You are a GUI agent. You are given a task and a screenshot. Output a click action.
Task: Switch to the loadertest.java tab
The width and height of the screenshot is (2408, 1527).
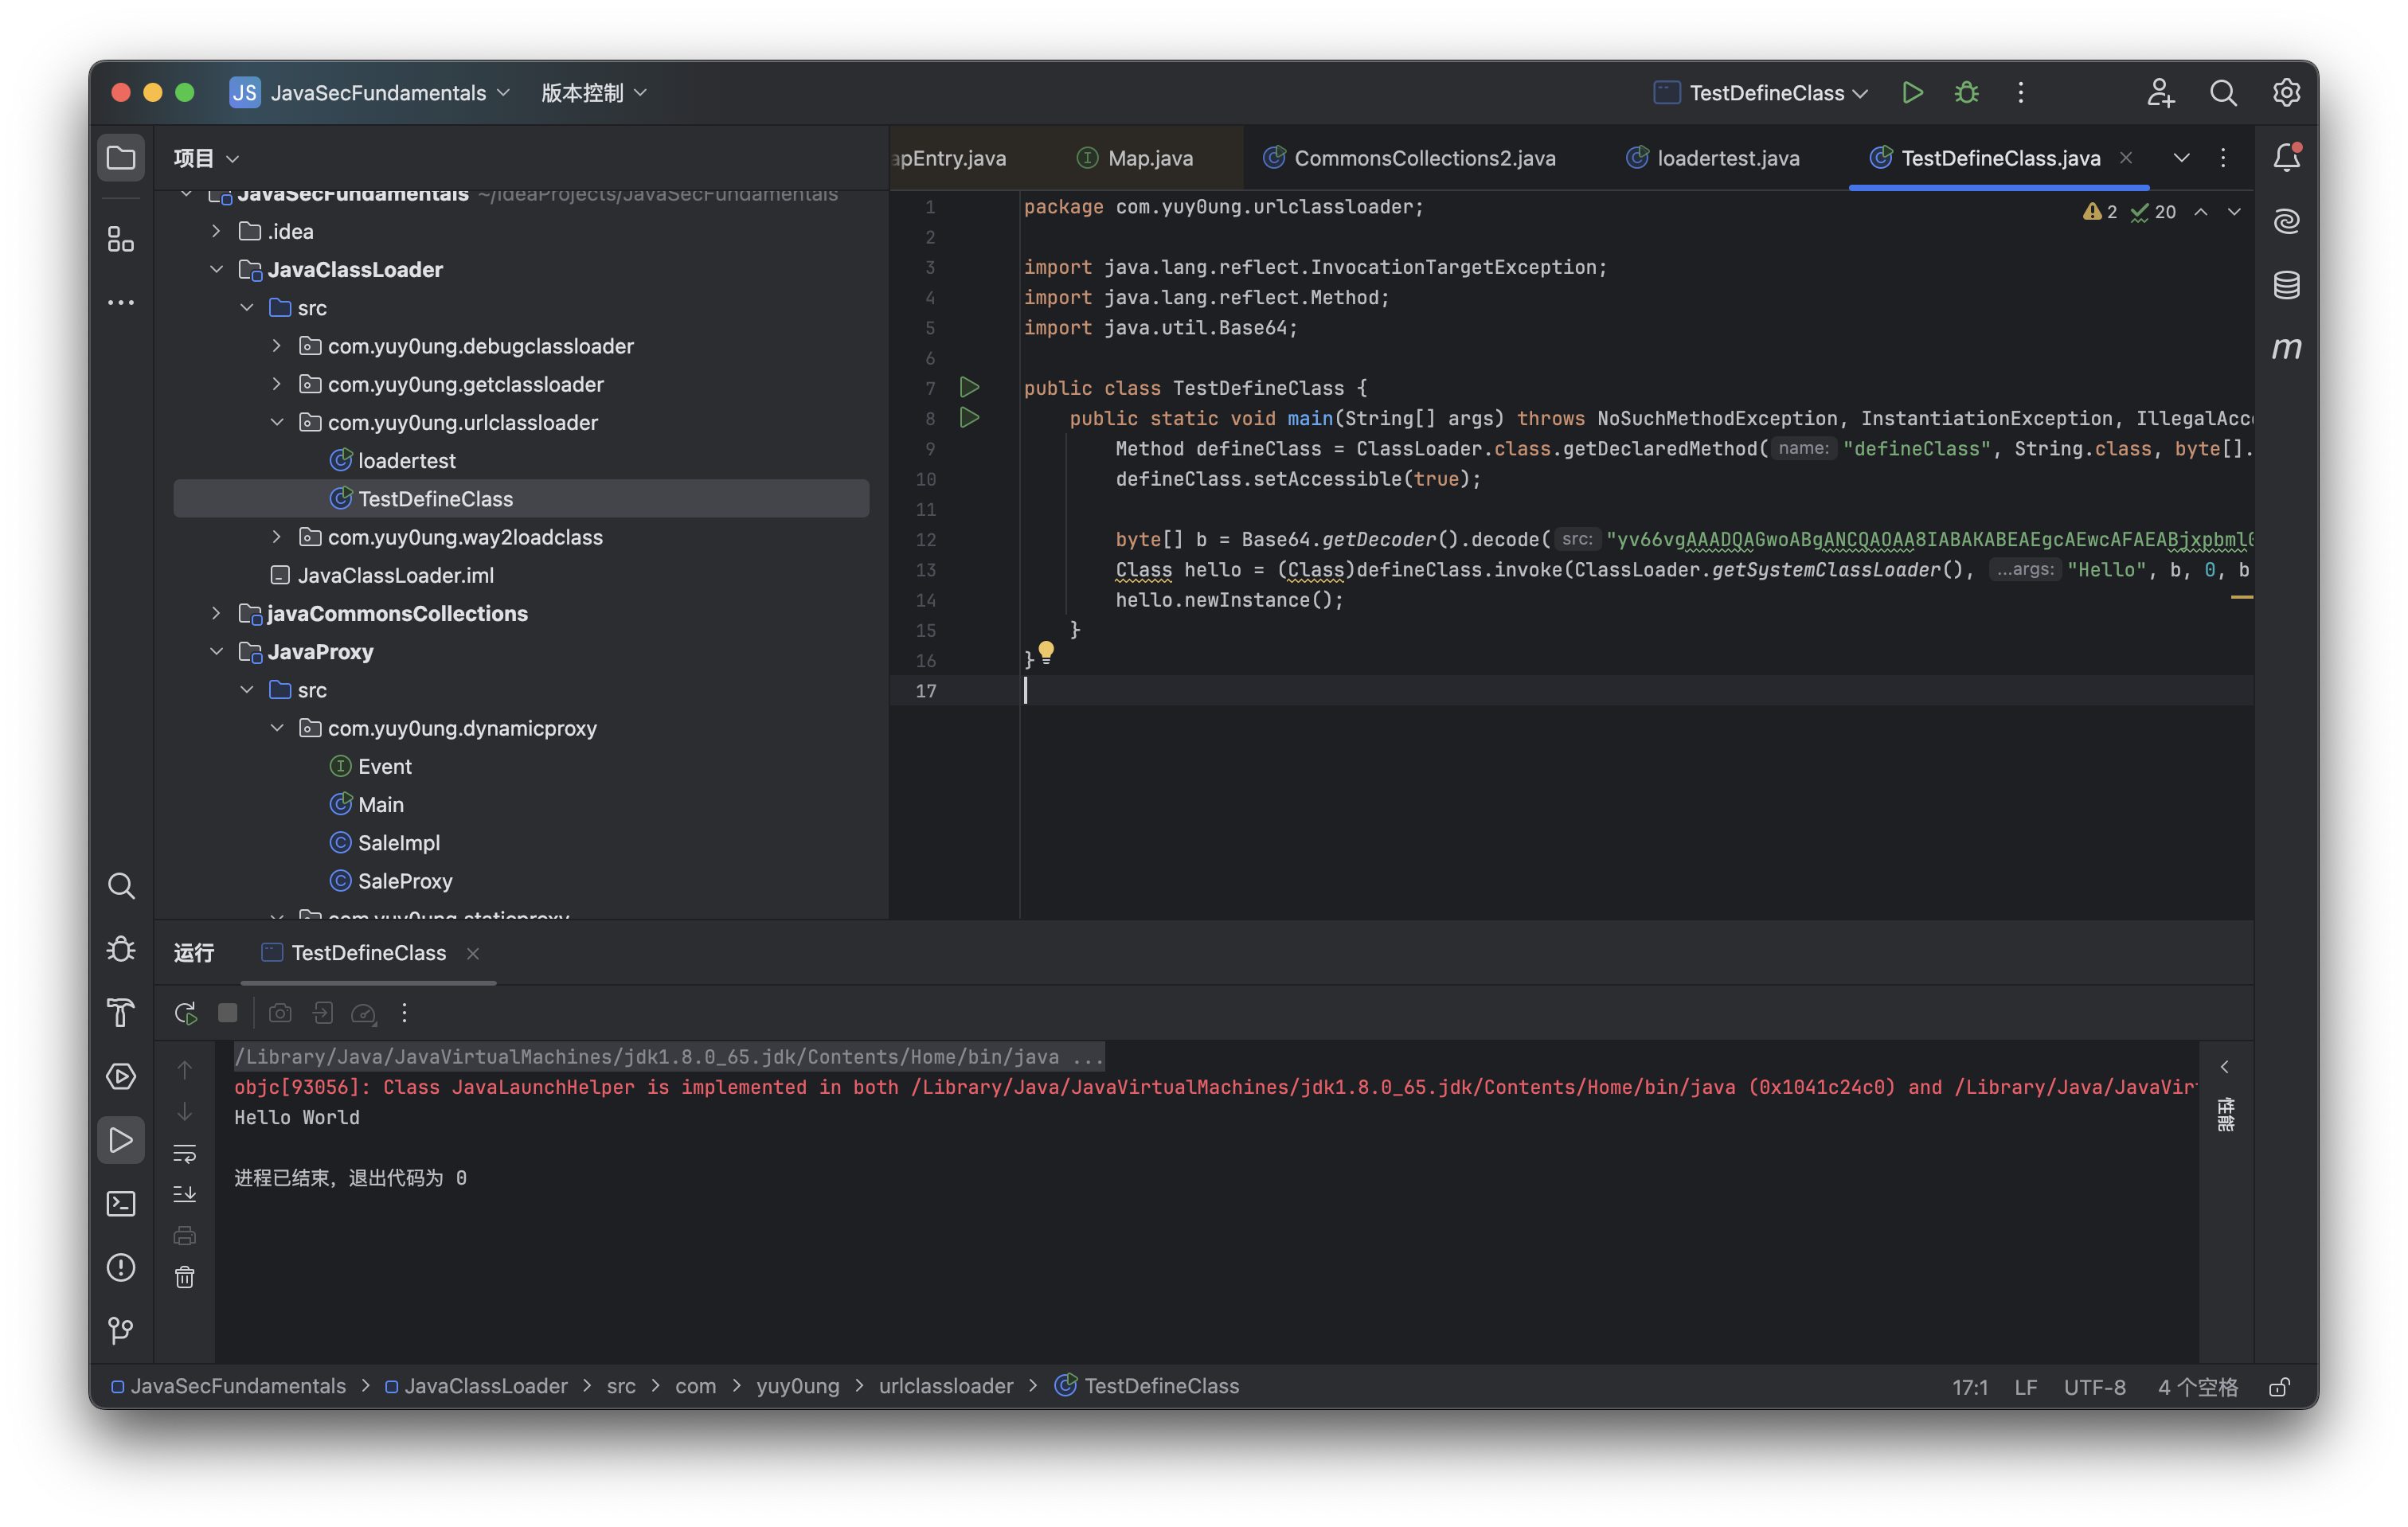pos(1727,158)
